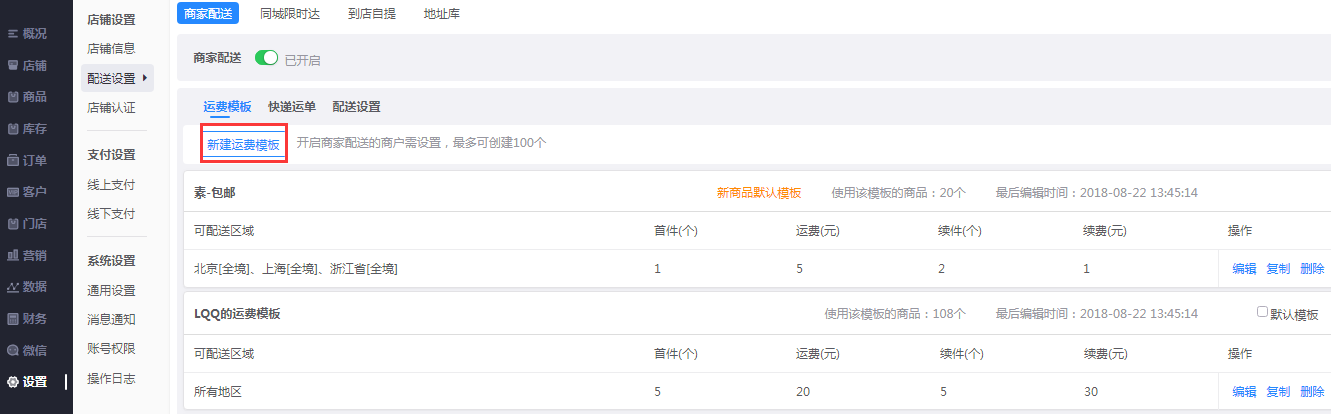Open the 概况 overview sidebar icon

point(13,34)
